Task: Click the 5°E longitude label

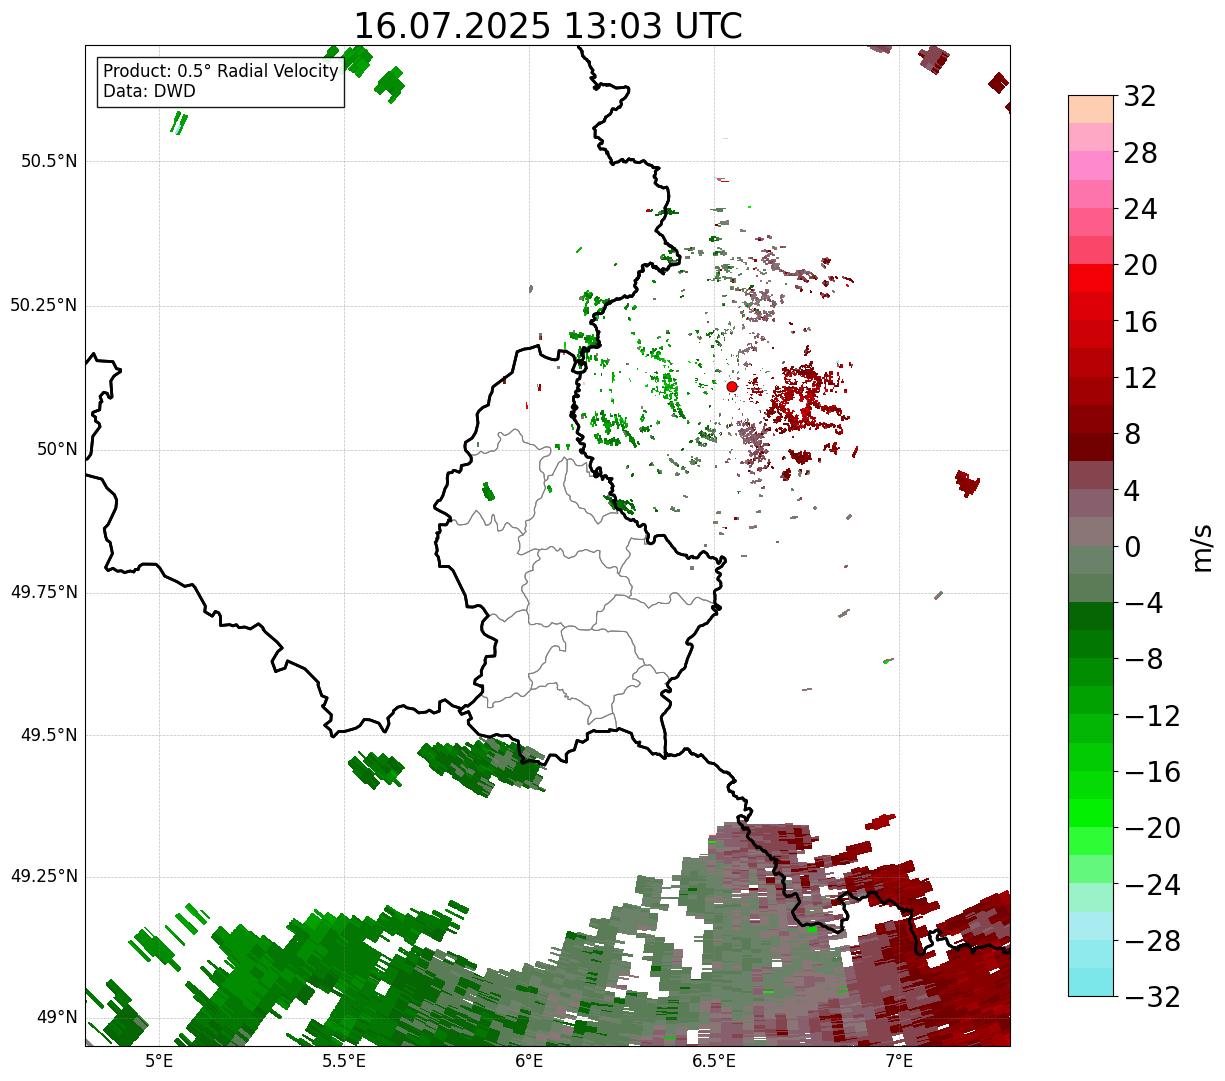Action: click(159, 1060)
